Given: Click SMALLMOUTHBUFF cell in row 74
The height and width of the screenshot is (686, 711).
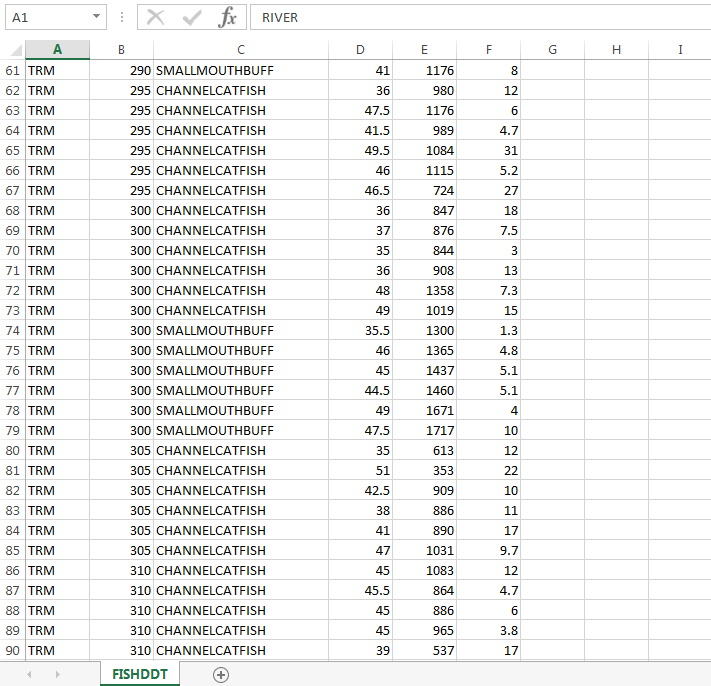Looking at the screenshot, I should tap(215, 331).
